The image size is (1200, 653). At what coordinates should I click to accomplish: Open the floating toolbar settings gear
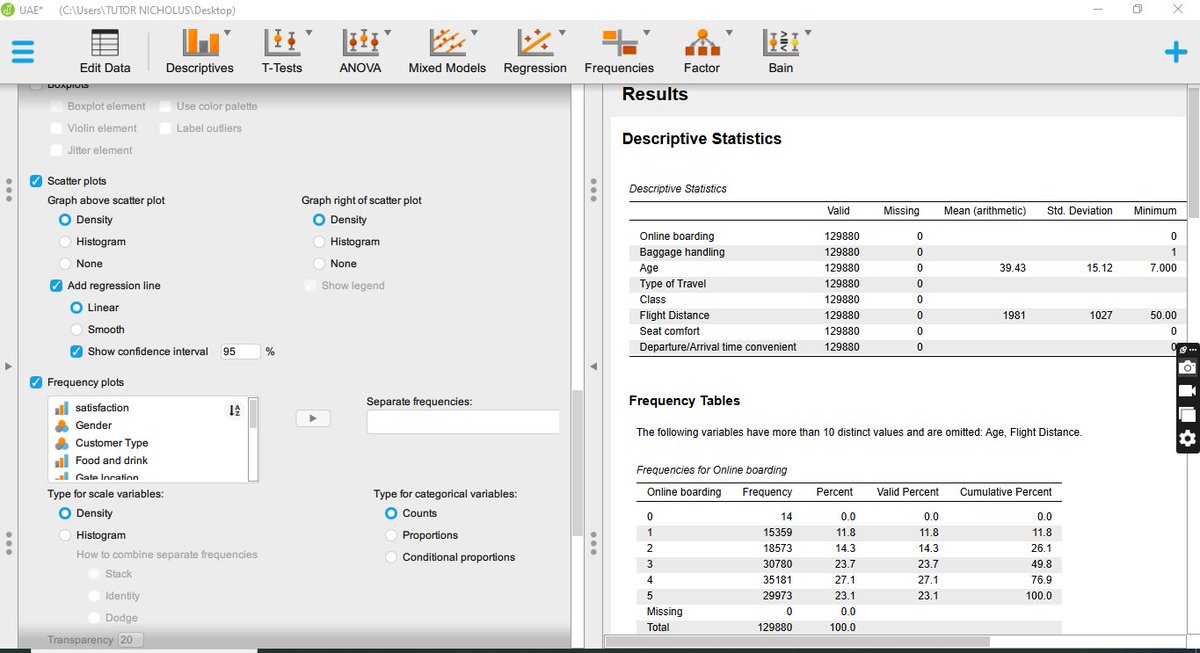[1187, 438]
